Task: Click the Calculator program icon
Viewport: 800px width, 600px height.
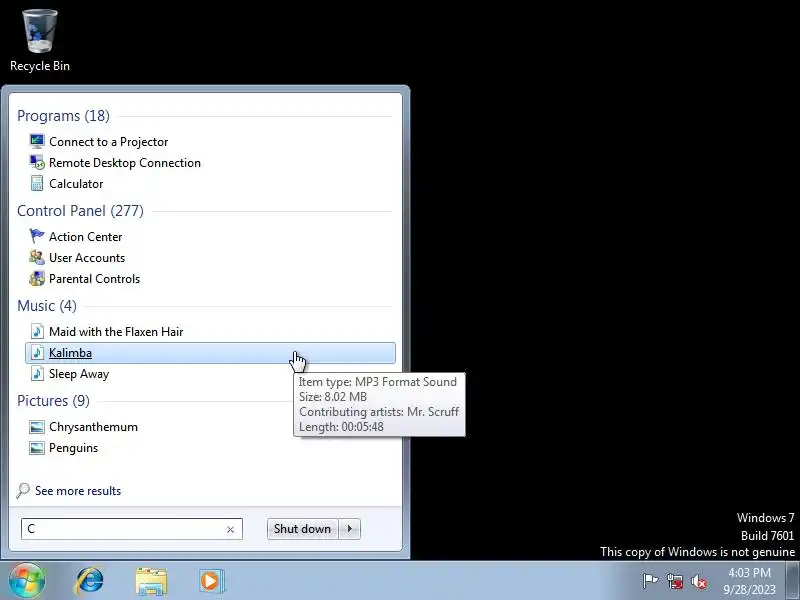Action: tap(37, 183)
